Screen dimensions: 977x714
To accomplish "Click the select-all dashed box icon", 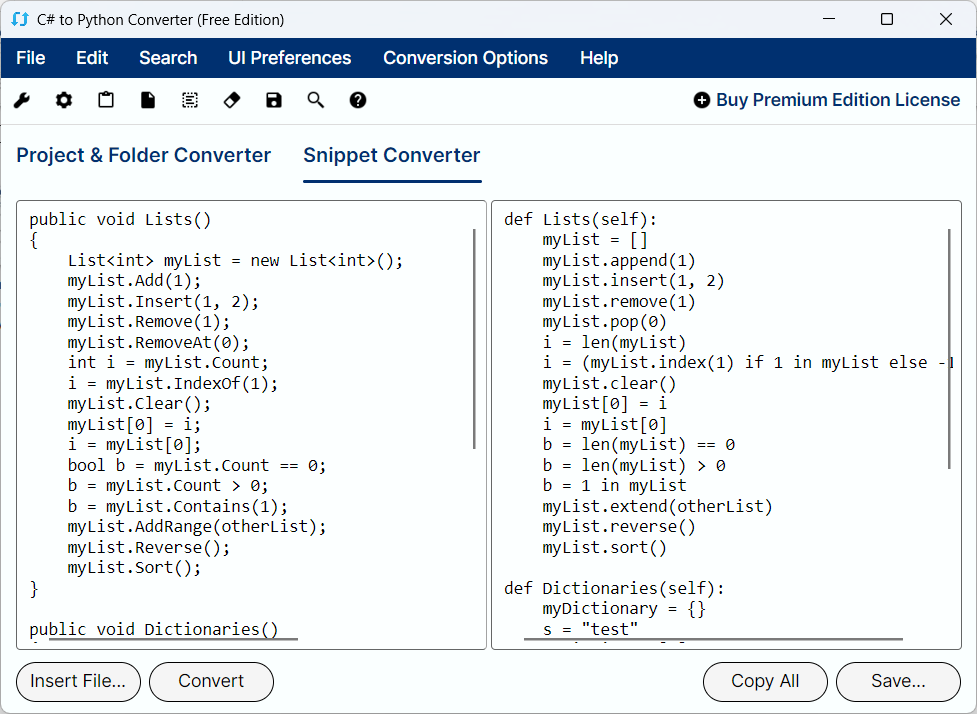I will tap(190, 100).
